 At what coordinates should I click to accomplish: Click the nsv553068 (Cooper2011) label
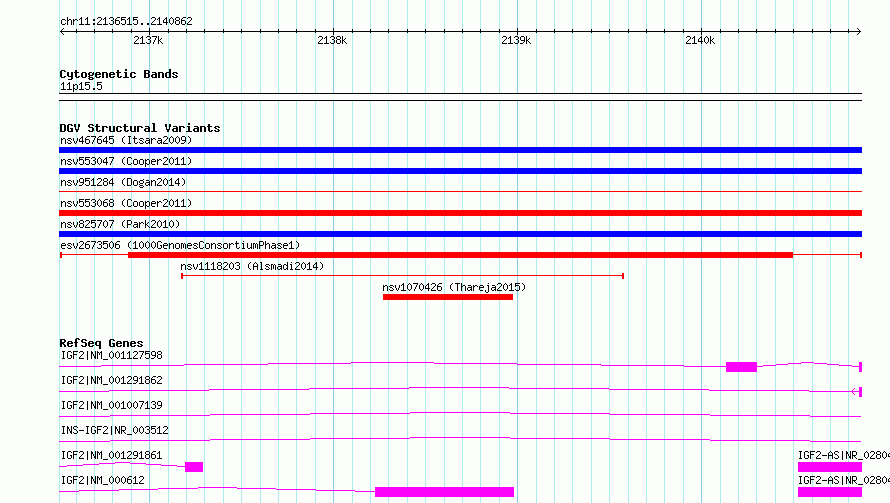[x=126, y=203]
